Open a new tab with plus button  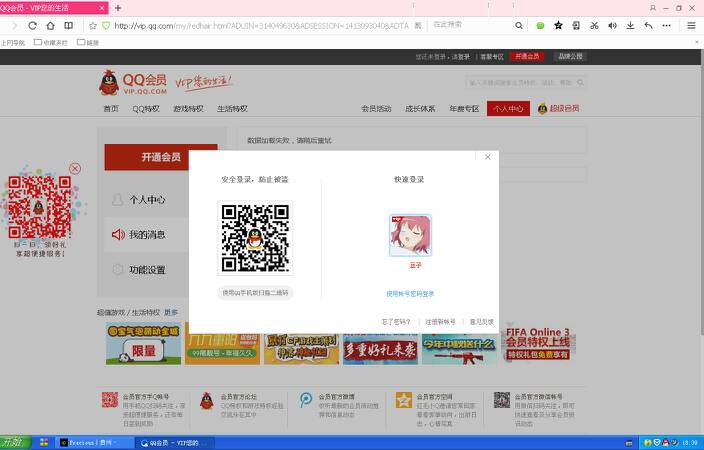(x=118, y=8)
